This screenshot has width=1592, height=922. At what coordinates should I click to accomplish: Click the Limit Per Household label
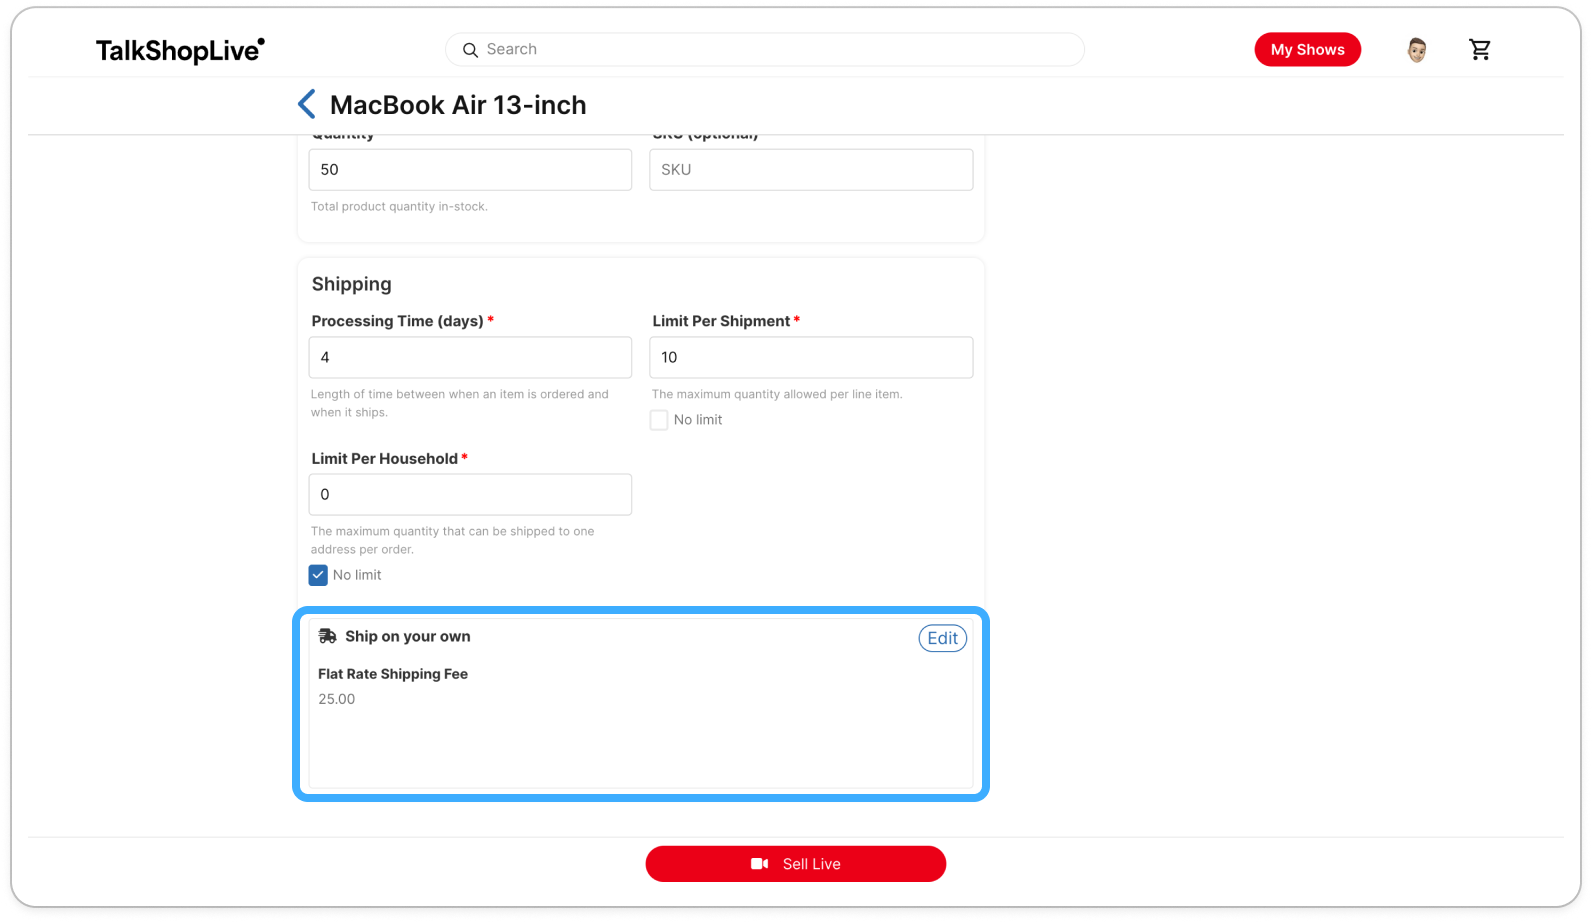[x=384, y=459]
